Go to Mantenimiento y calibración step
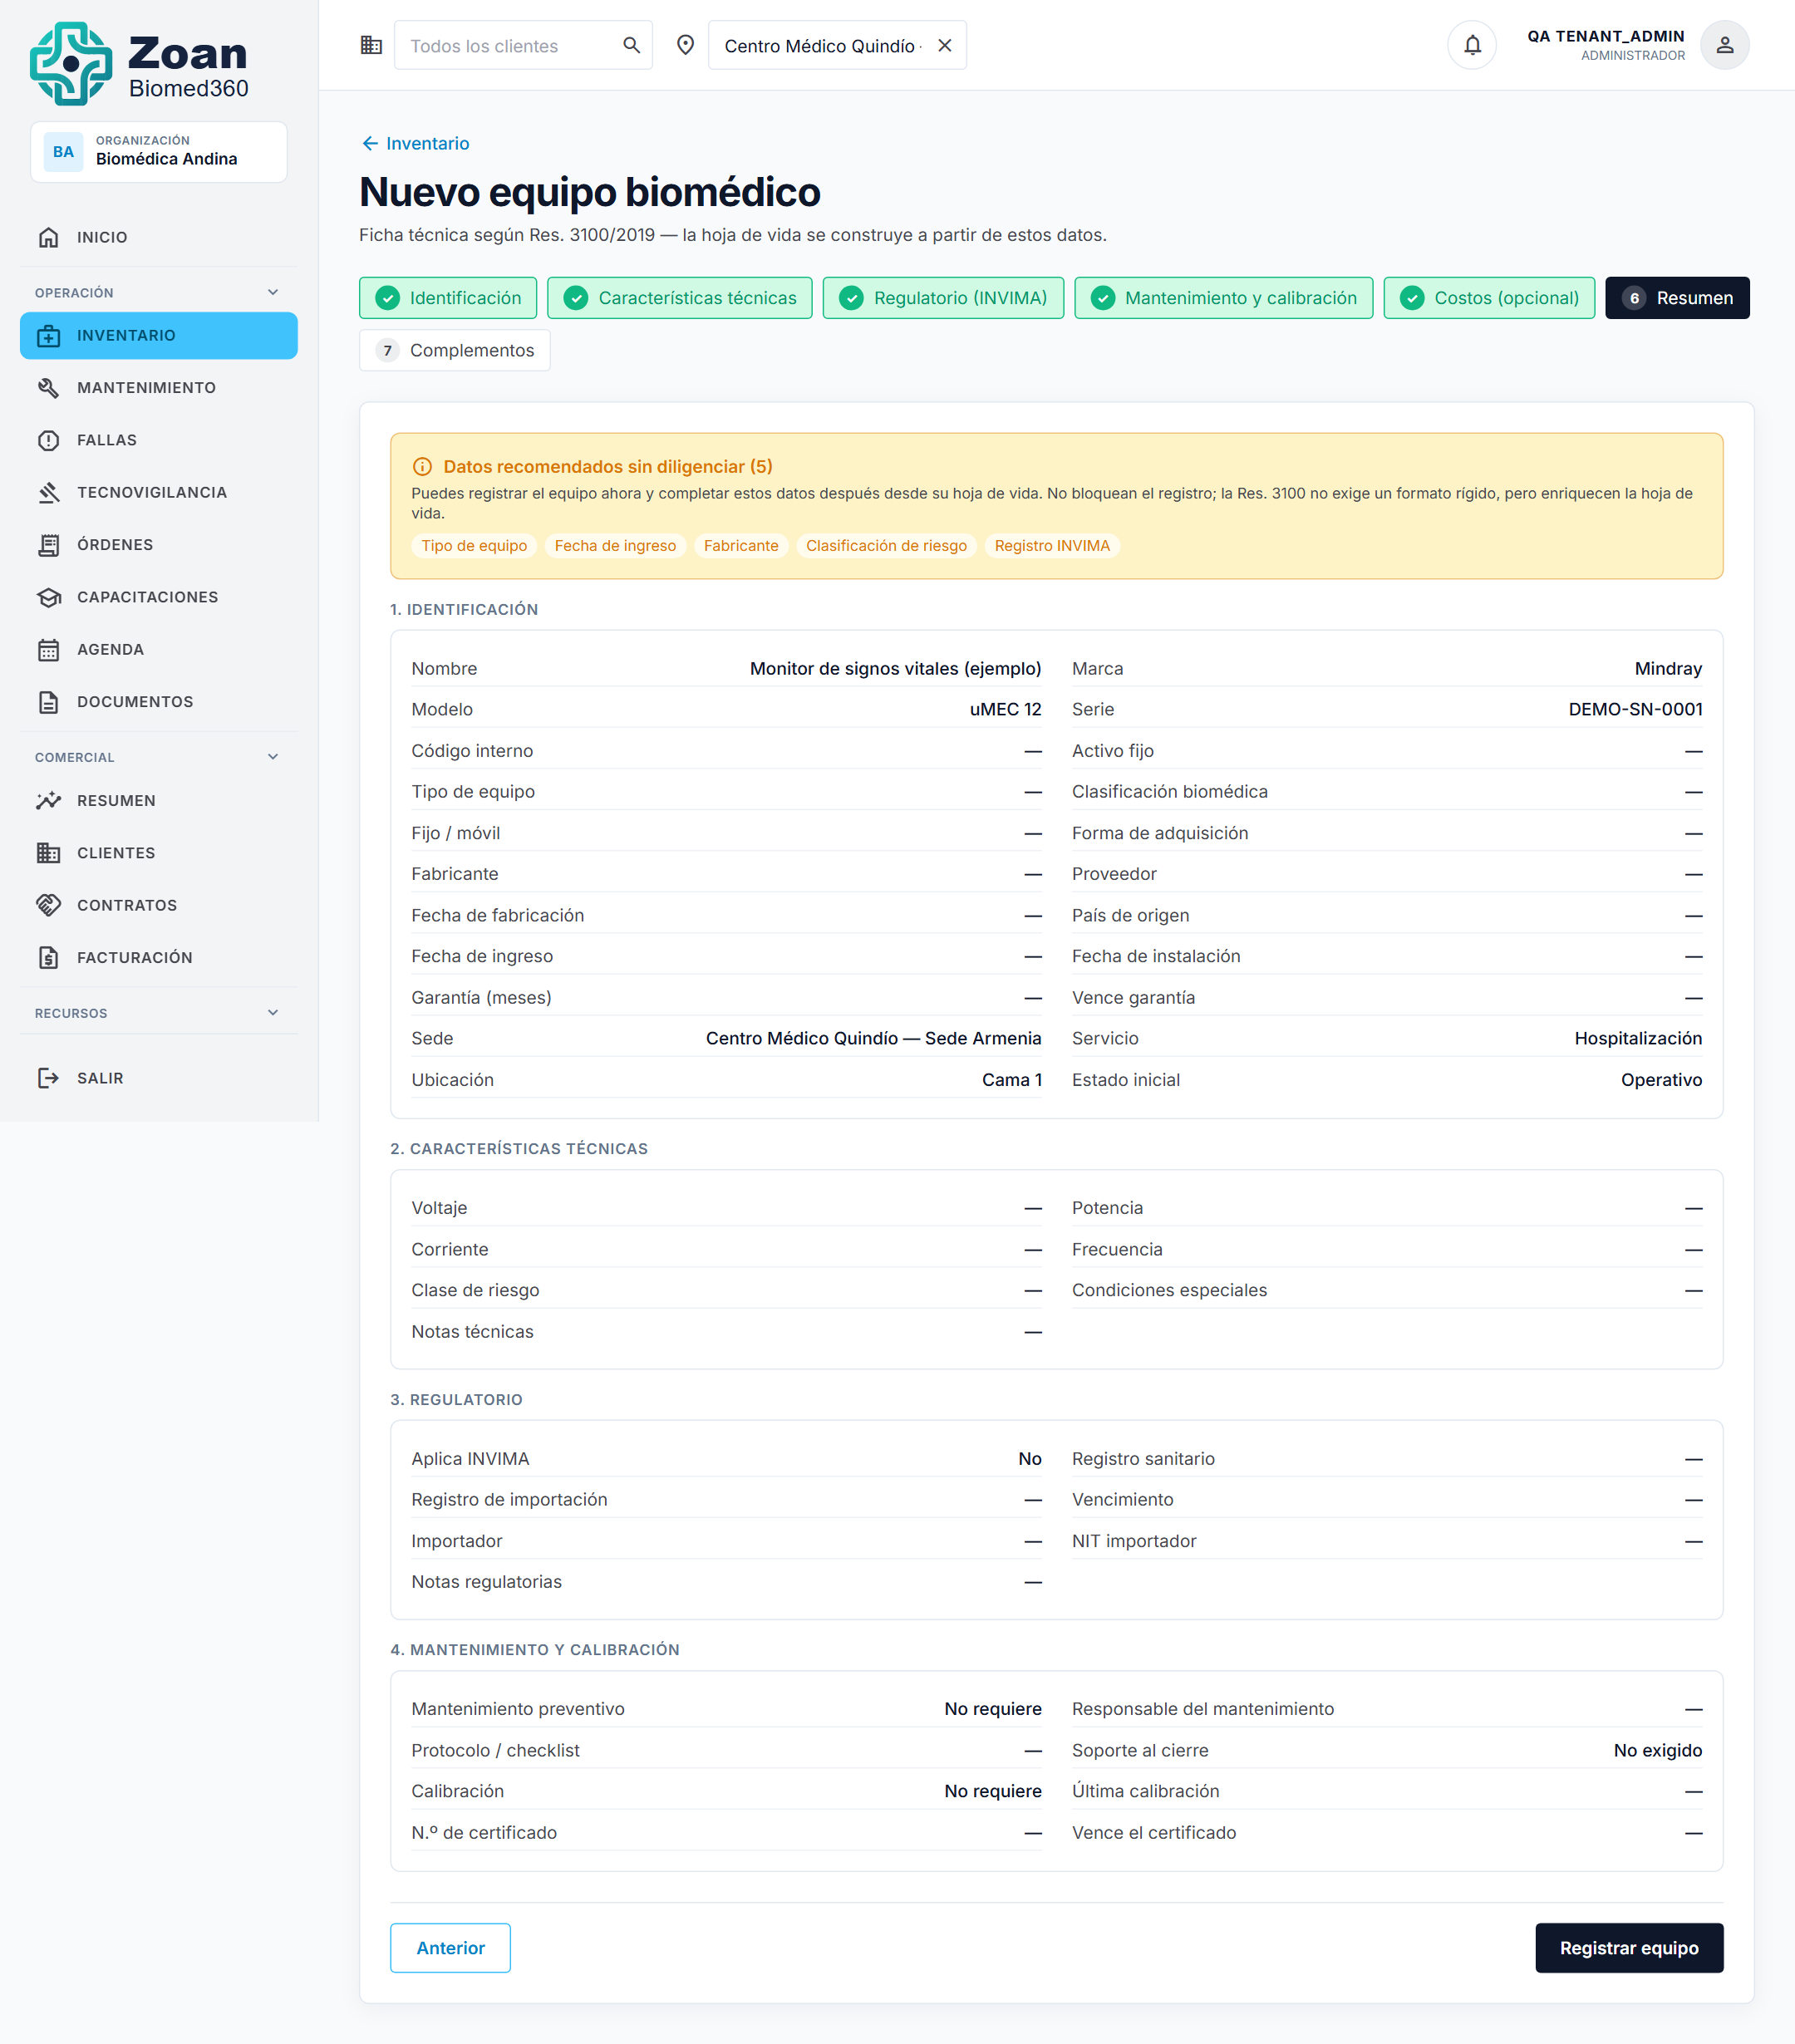The width and height of the screenshot is (1795, 2044). 1223,298
